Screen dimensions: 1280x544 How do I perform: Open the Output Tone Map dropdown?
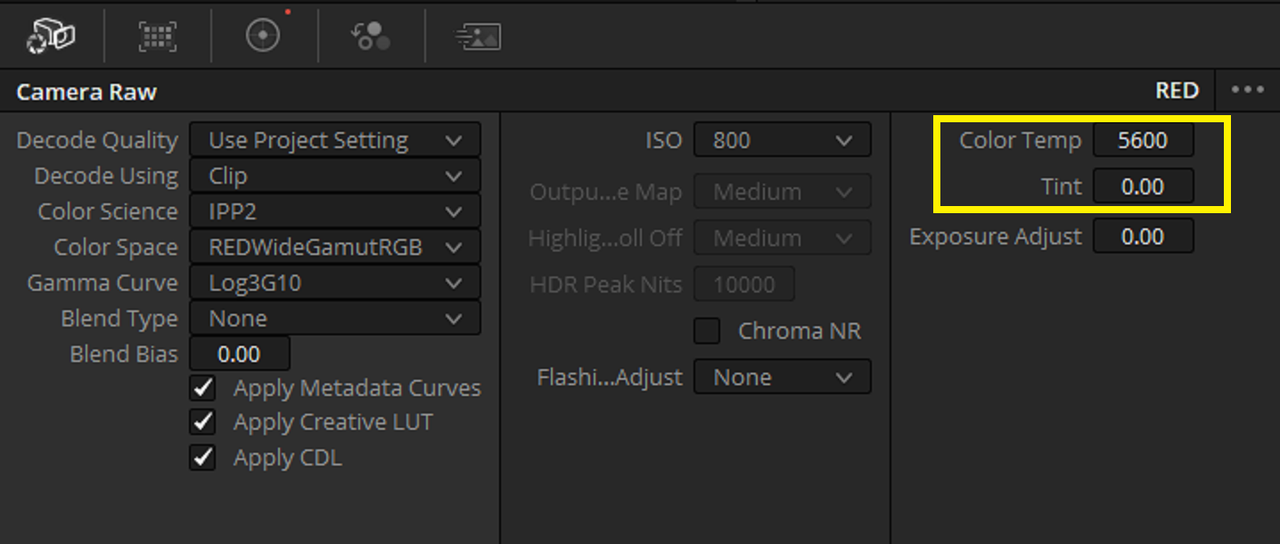click(782, 191)
